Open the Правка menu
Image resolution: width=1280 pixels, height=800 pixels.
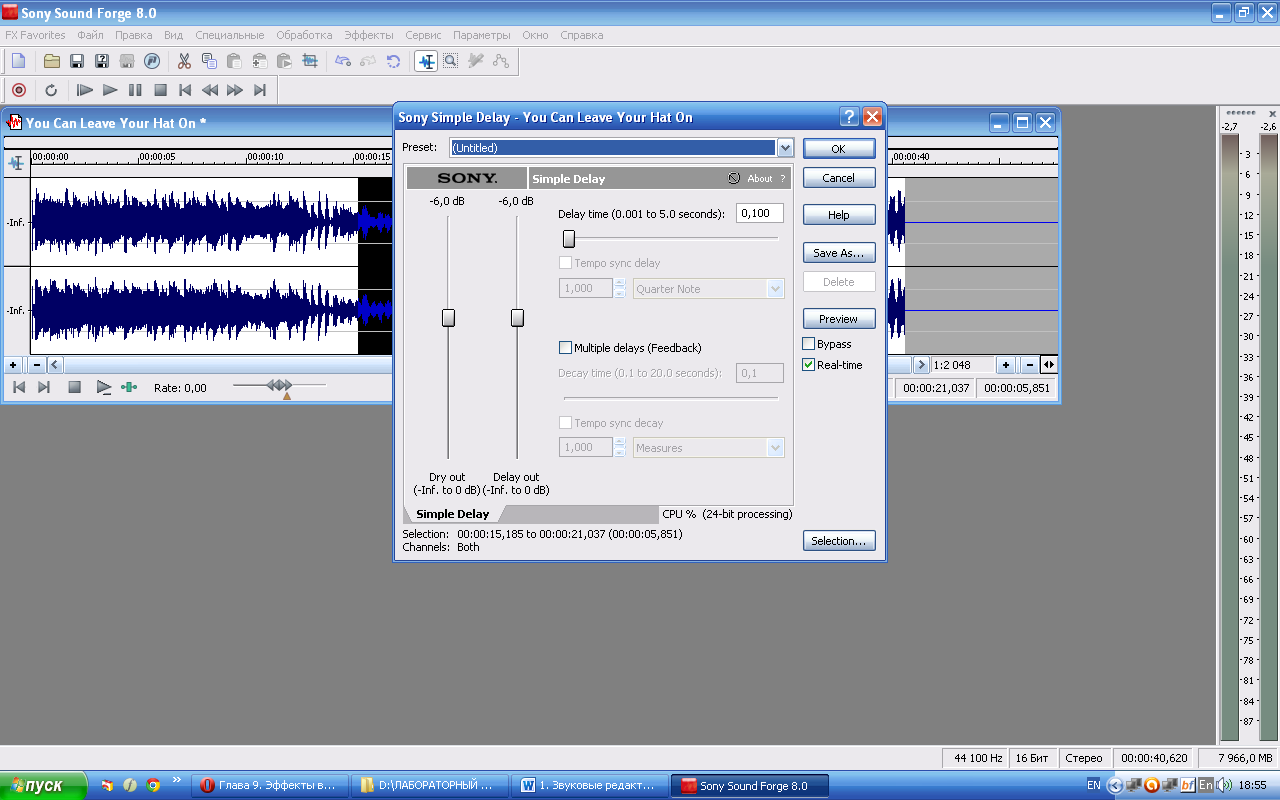point(133,35)
